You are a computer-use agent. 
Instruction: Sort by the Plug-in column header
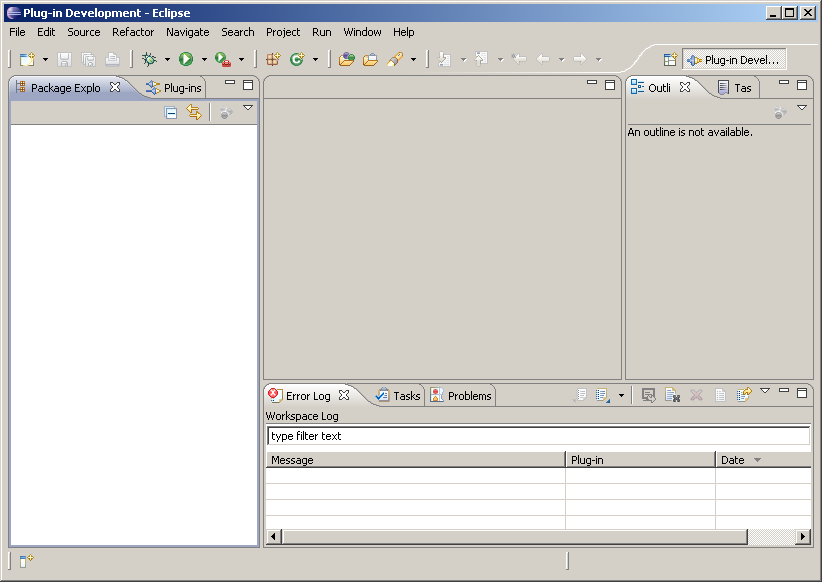click(x=640, y=460)
